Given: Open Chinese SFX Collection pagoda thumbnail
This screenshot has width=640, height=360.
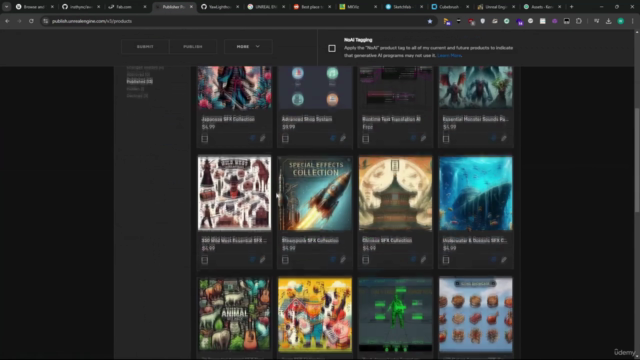Looking at the screenshot, I should pos(395,193).
